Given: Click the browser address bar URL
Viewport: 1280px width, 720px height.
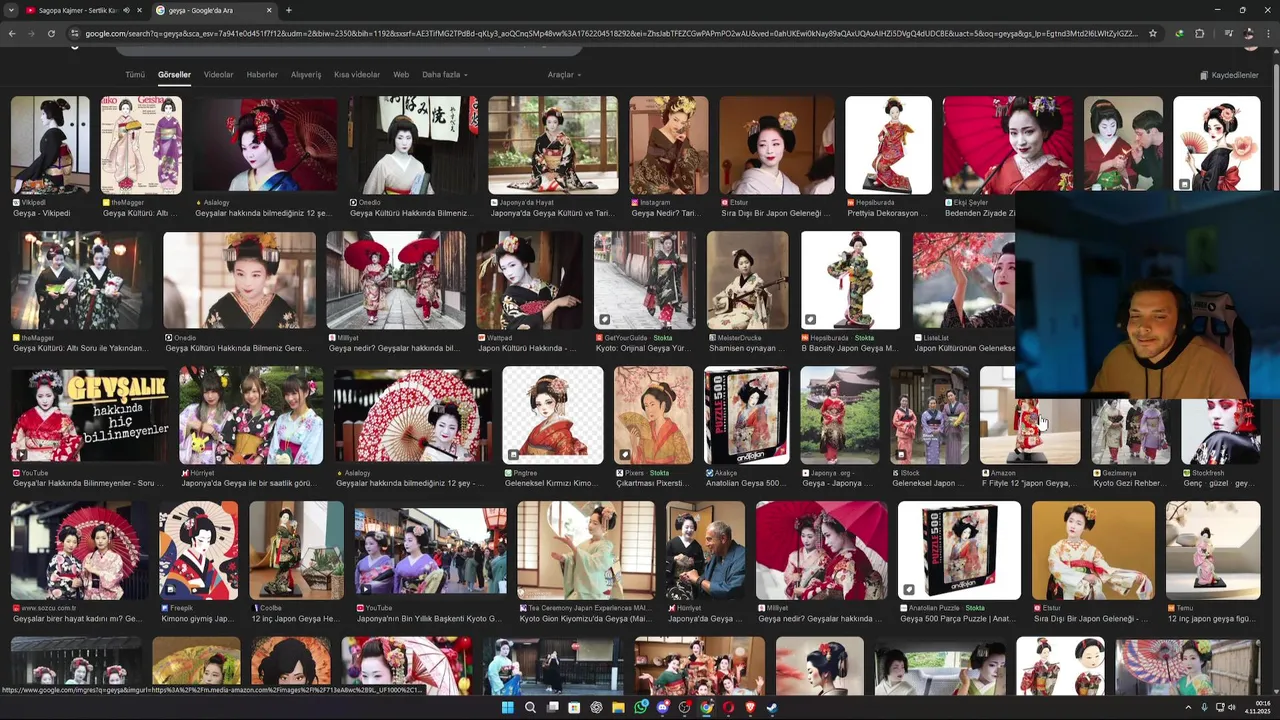Looking at the screenshot, I should [x=612, y=33].
